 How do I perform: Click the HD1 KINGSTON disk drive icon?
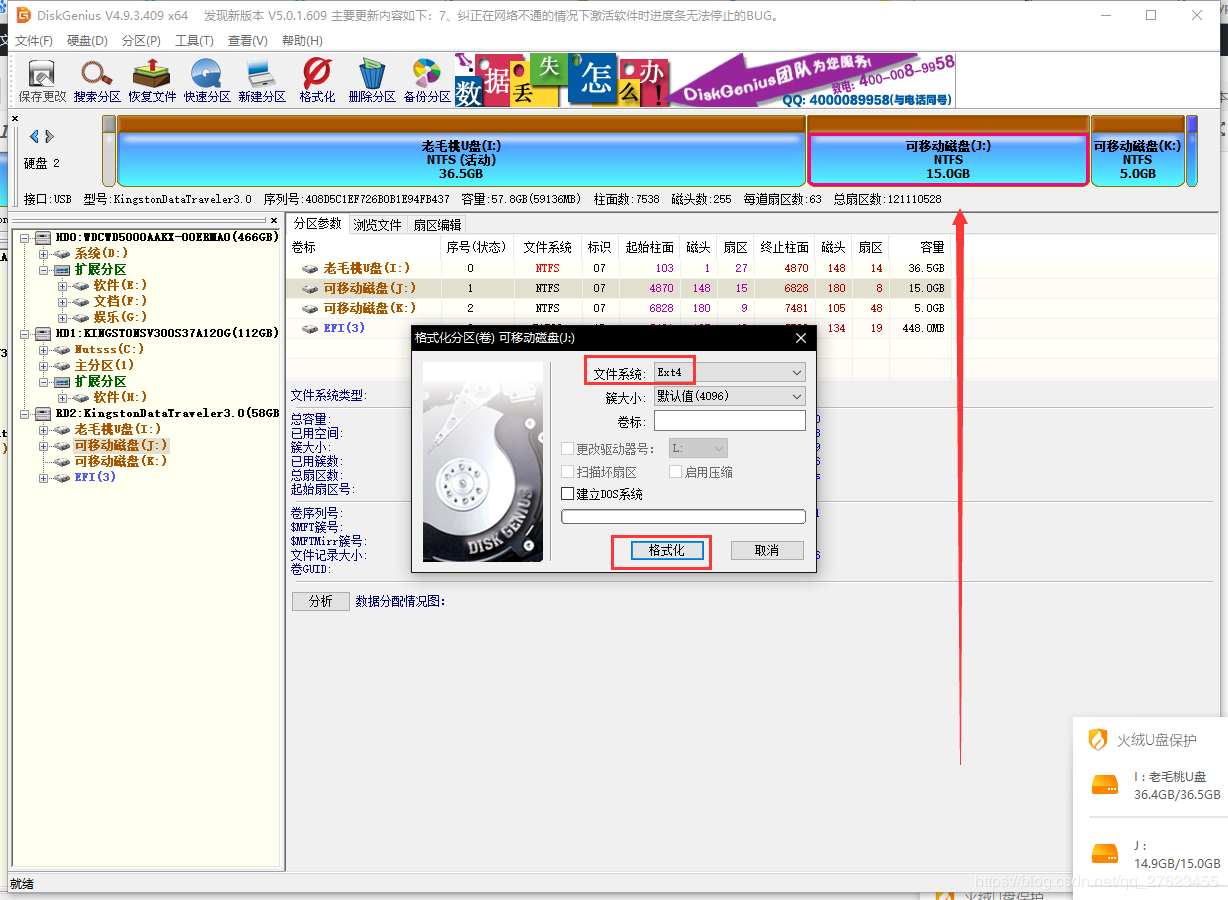pyautogui.click(x=42, y=333)
